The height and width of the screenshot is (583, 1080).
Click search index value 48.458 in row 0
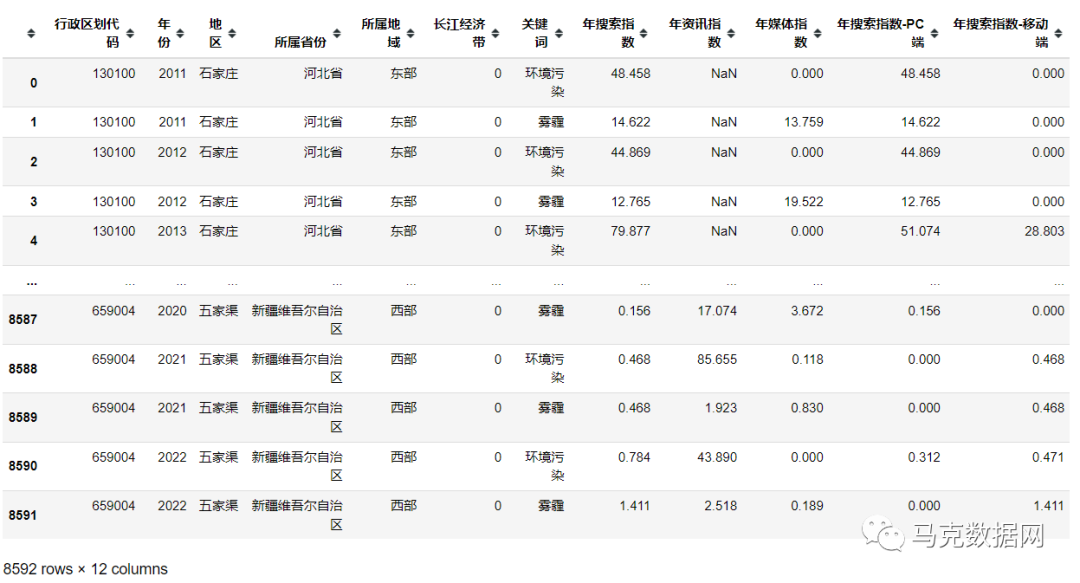tap(630, 74)
